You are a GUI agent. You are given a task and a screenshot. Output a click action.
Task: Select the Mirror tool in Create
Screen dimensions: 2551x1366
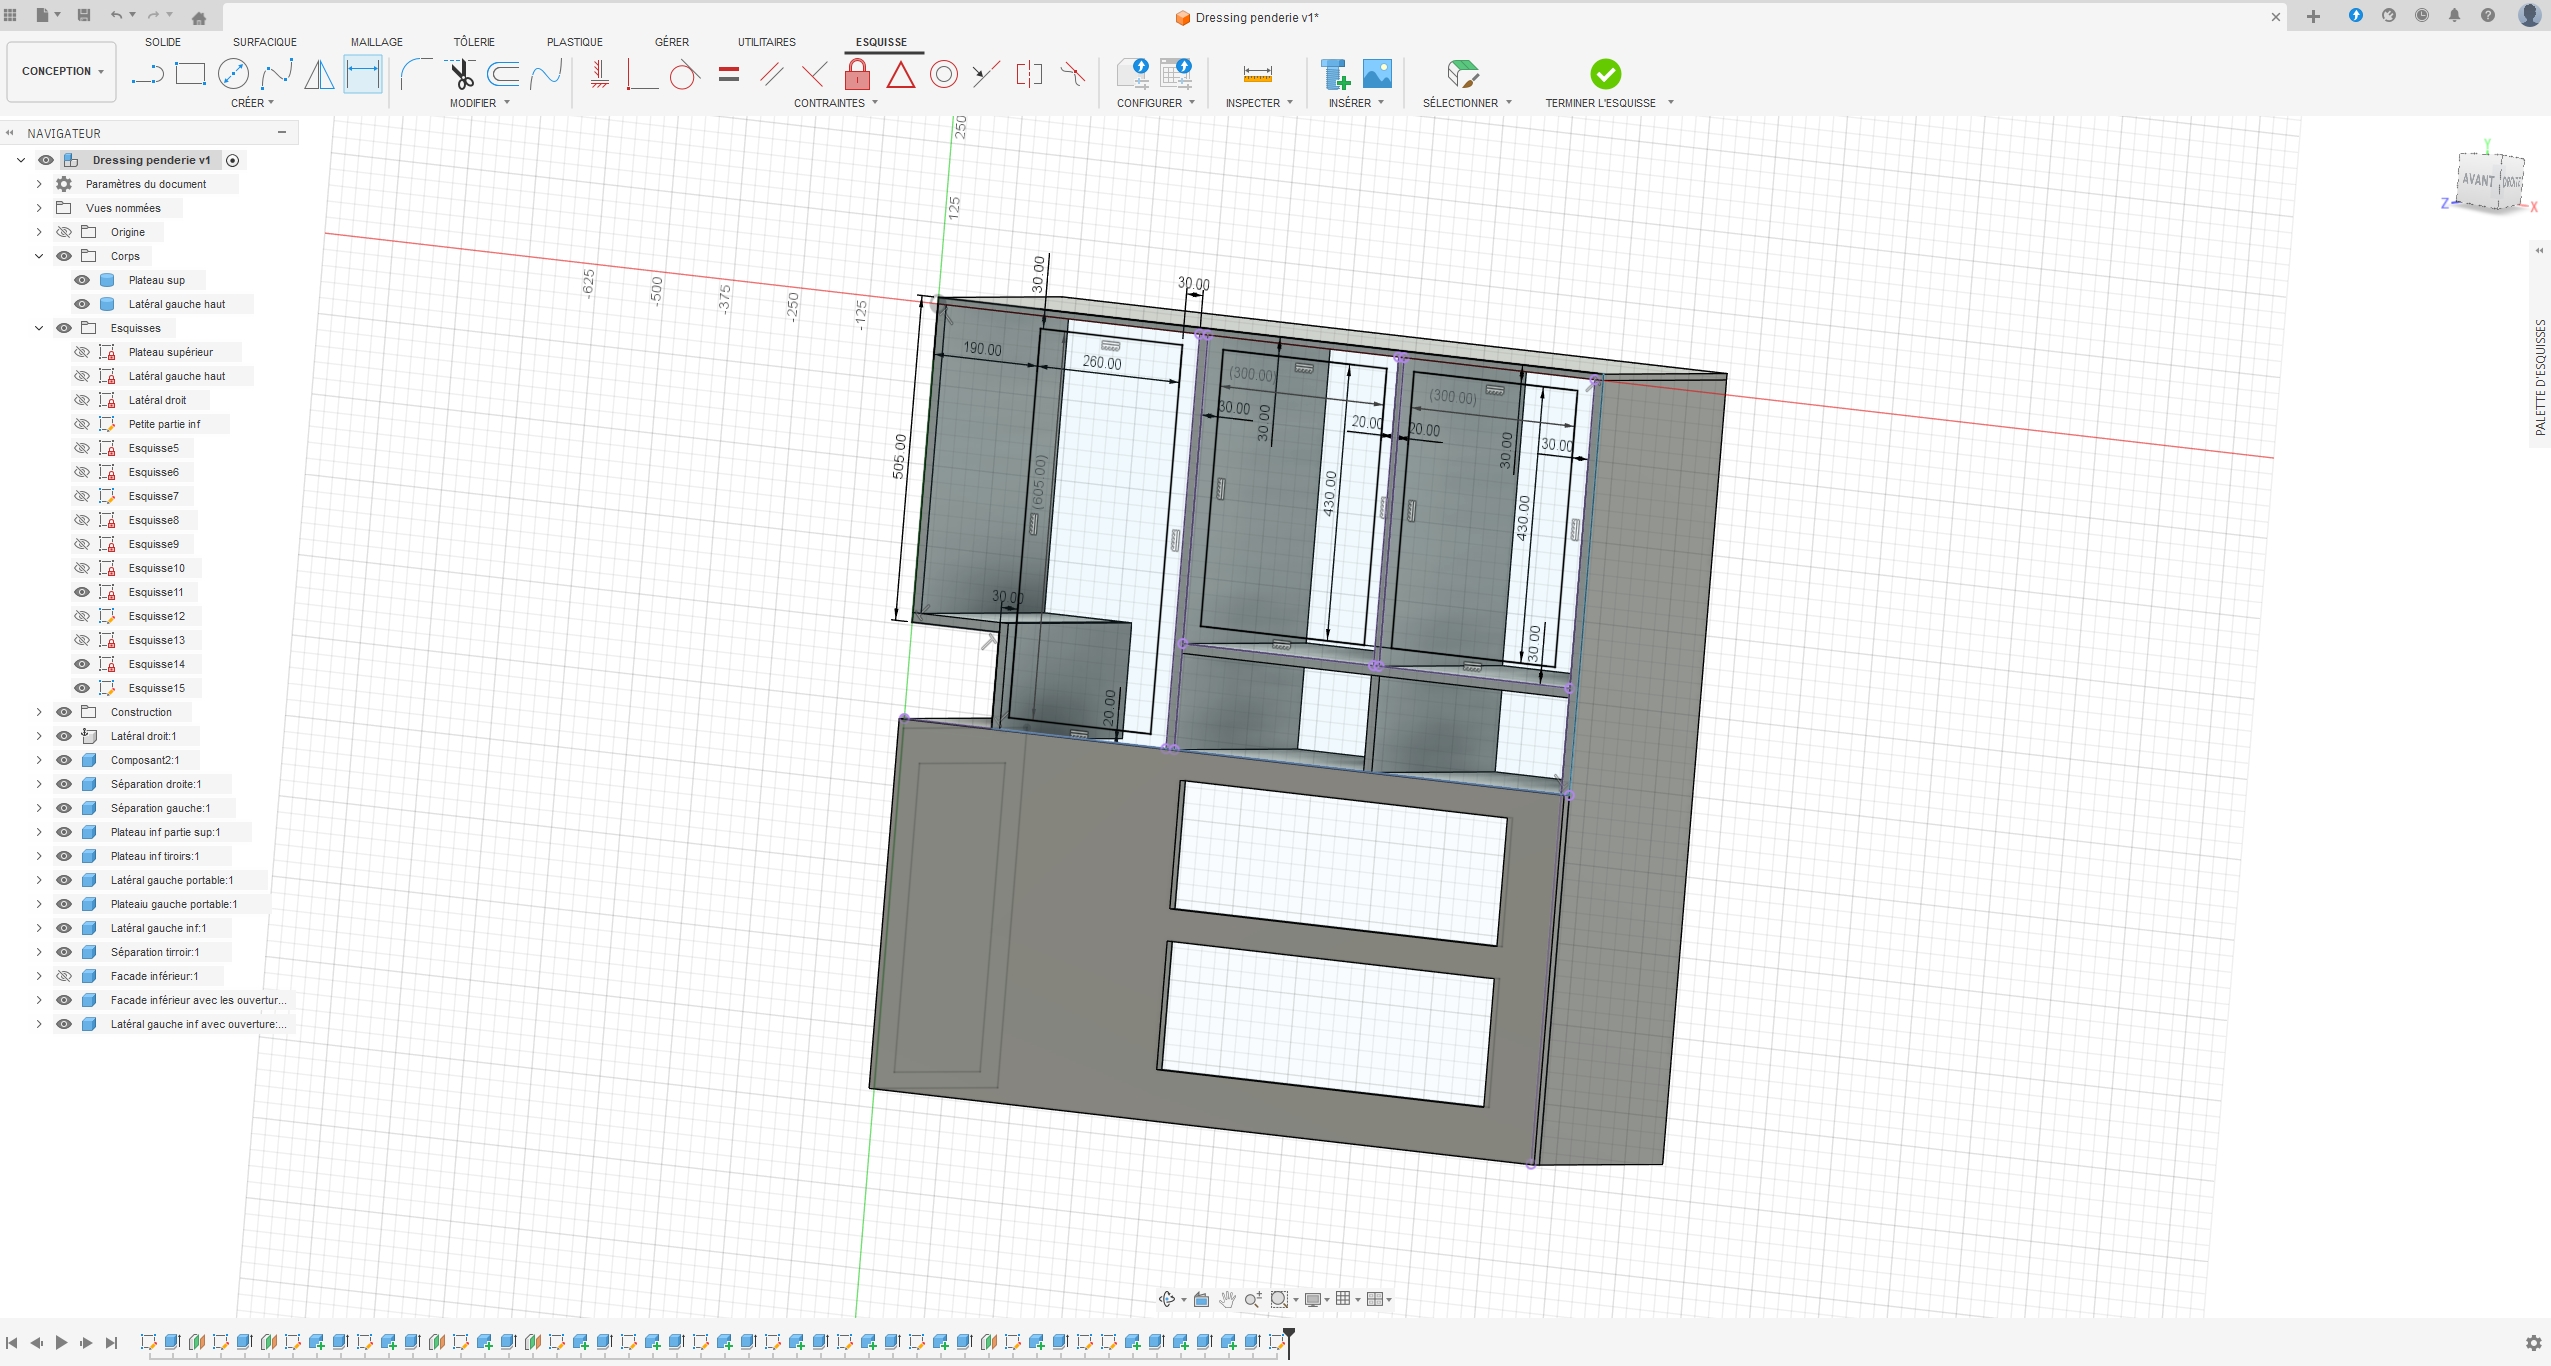tap(319, 74)
